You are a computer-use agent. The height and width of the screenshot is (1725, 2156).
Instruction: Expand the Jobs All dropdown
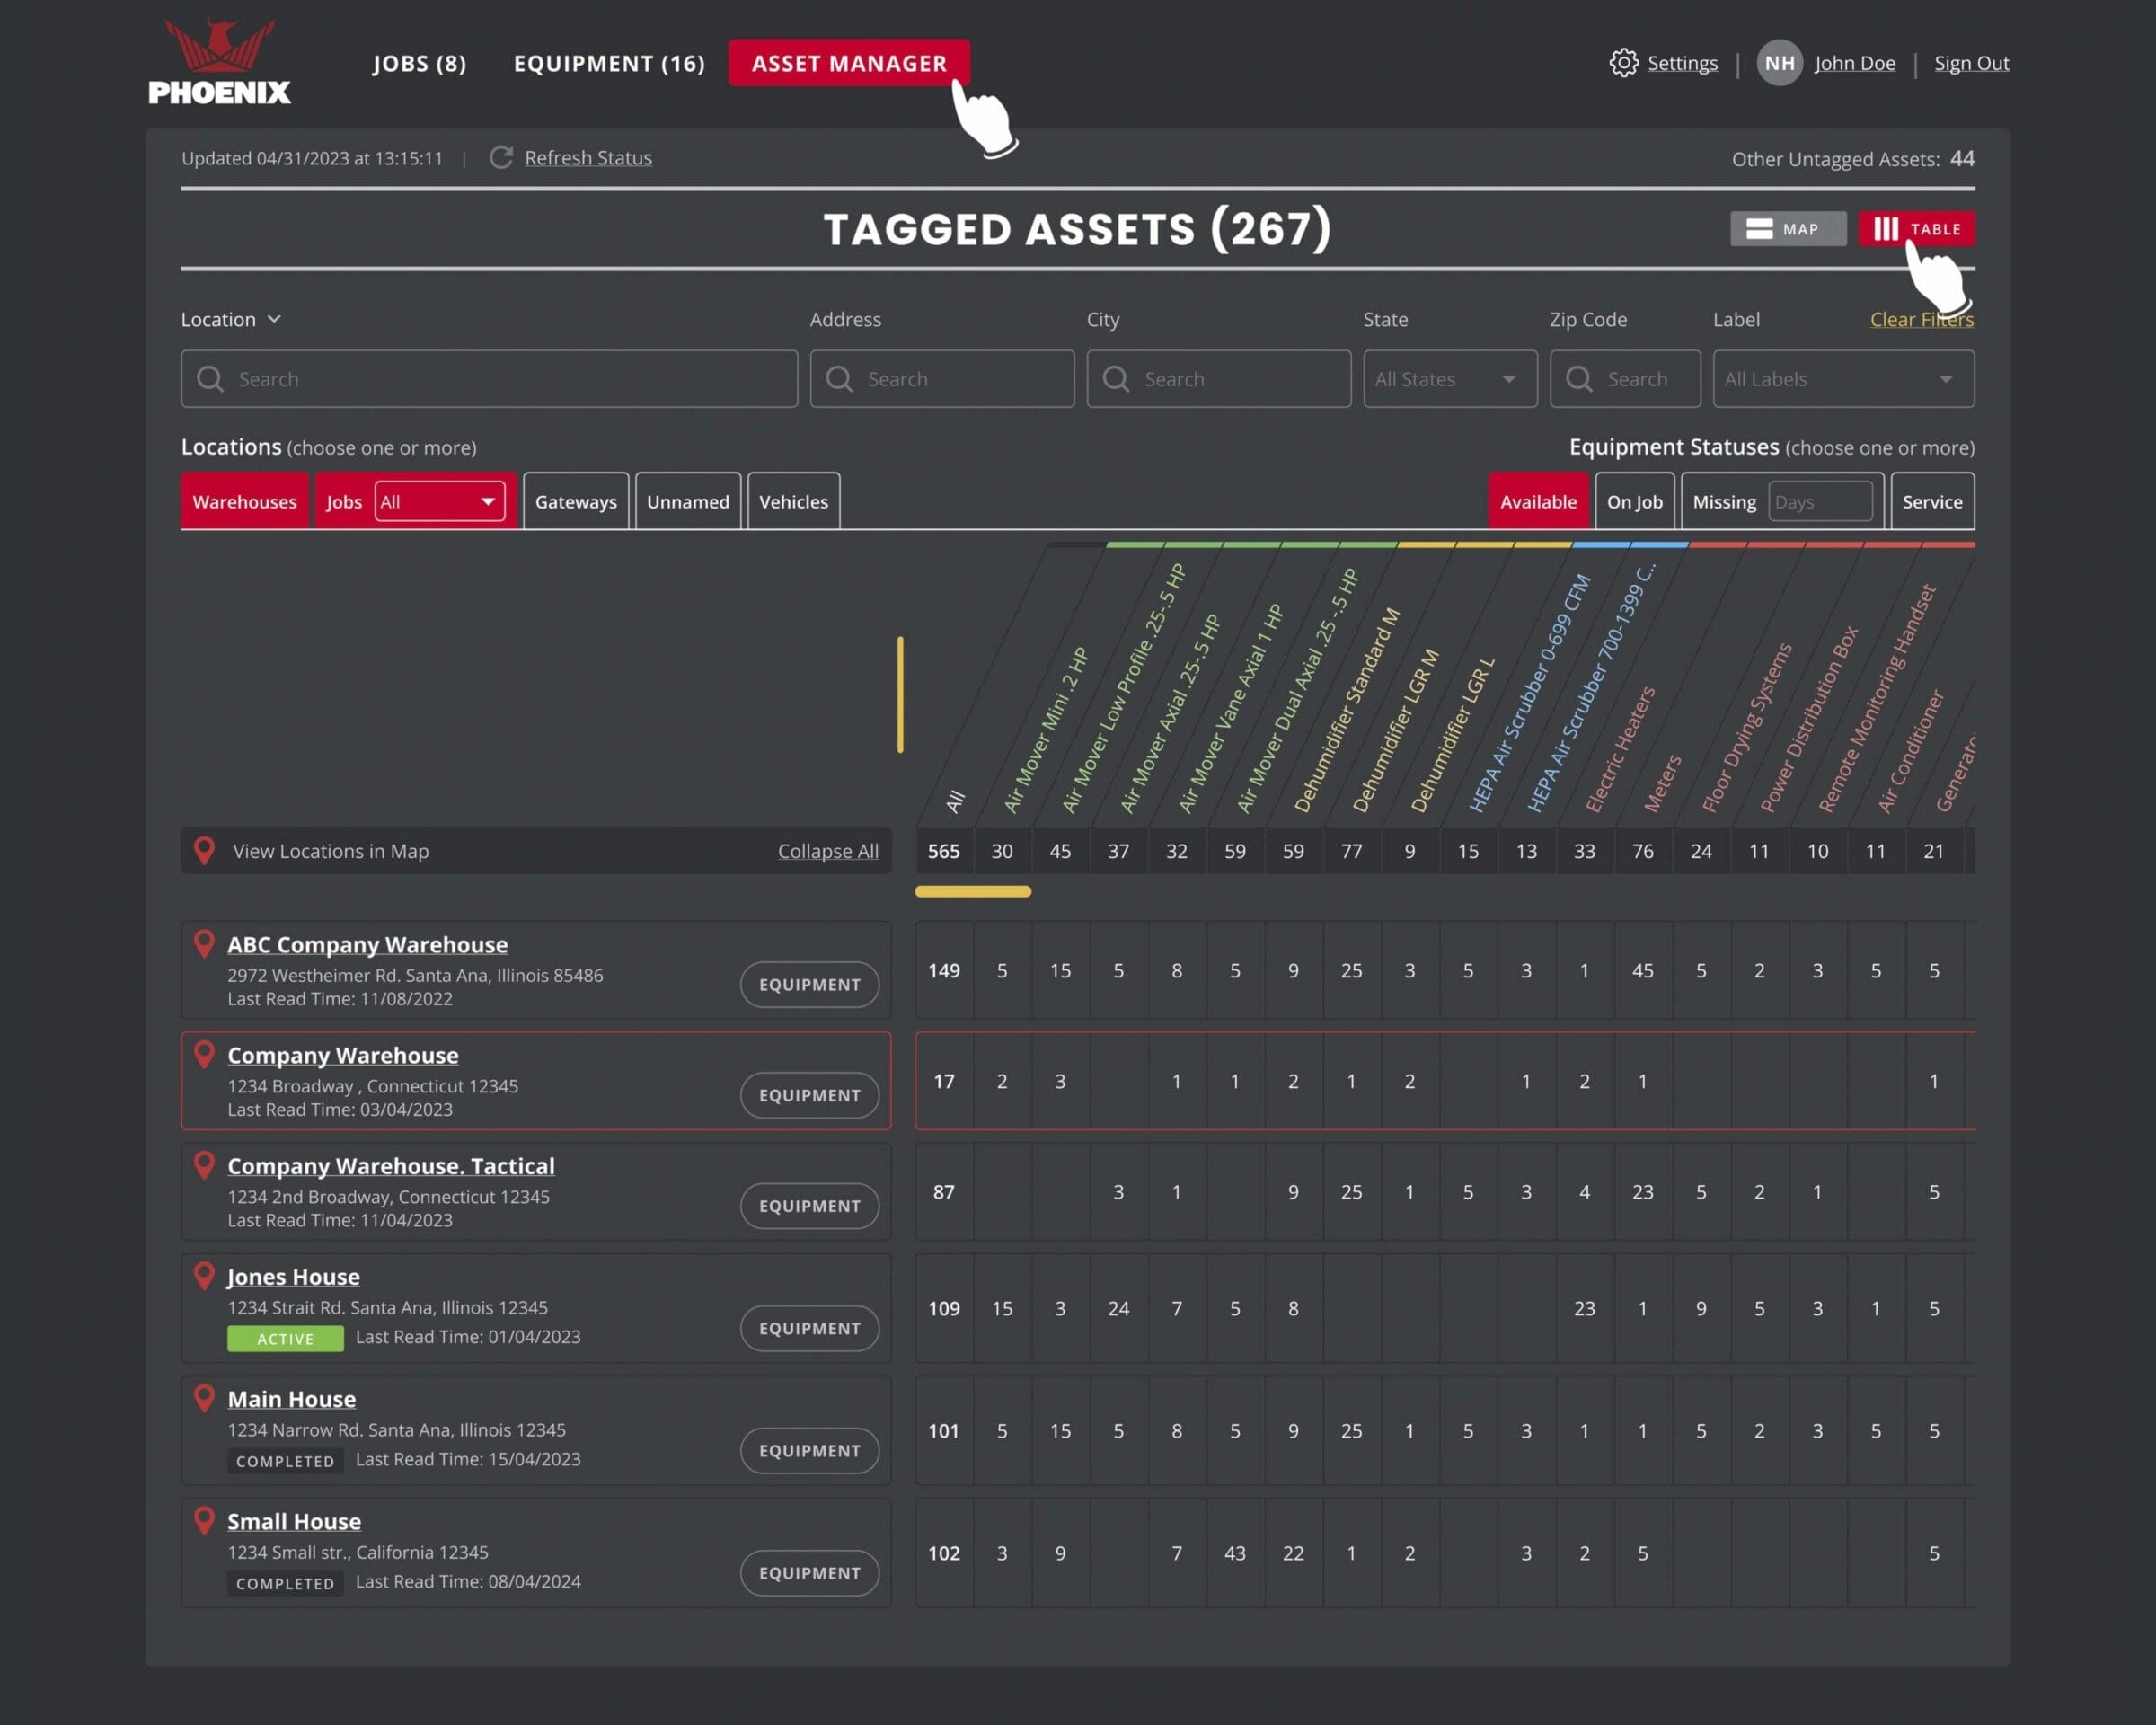439,502
